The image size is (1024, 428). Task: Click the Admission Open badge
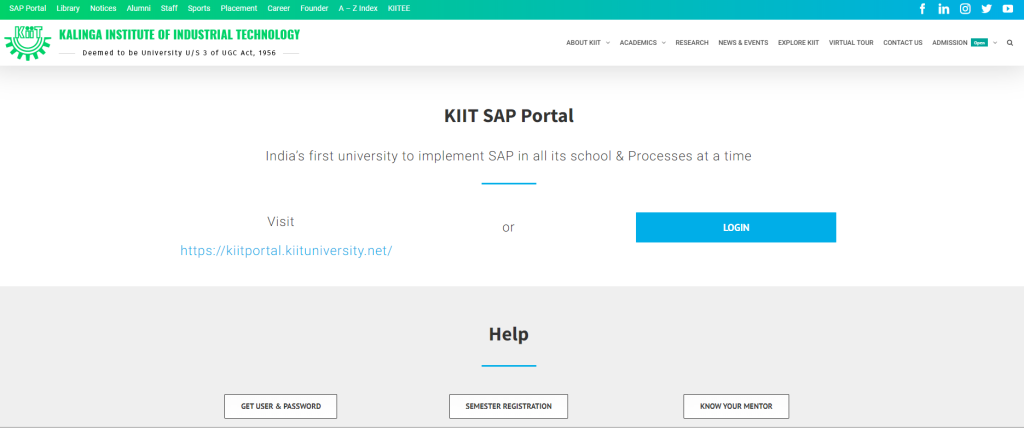(x=979, y=42)
